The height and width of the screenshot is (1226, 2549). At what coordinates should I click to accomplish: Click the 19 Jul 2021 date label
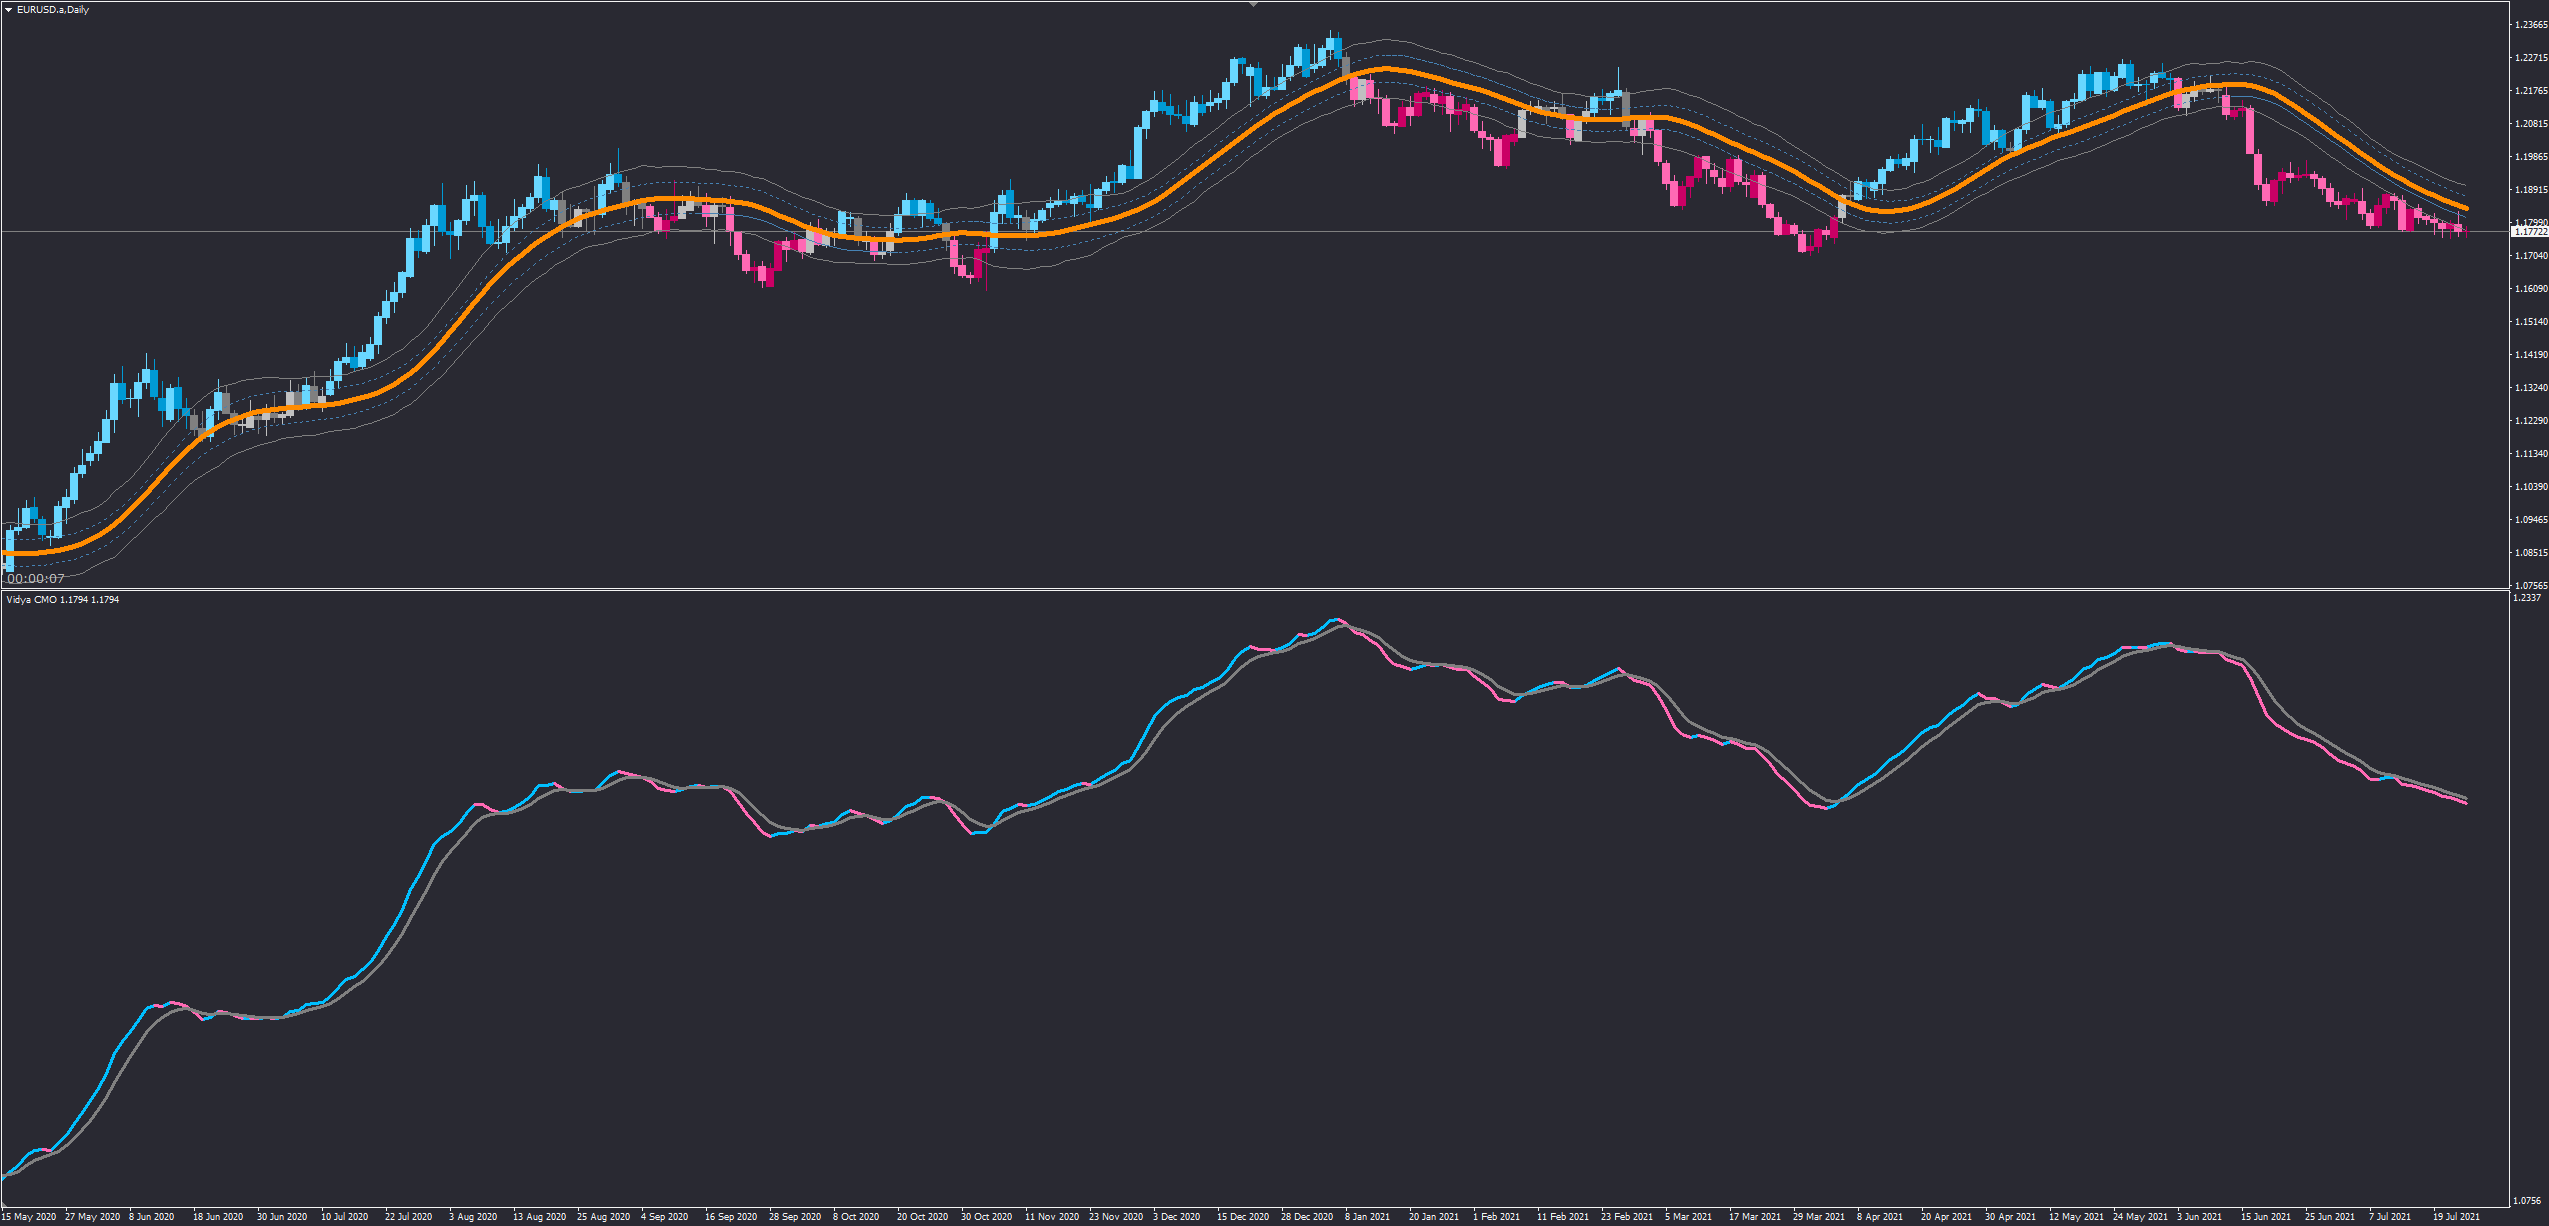2456,1217
